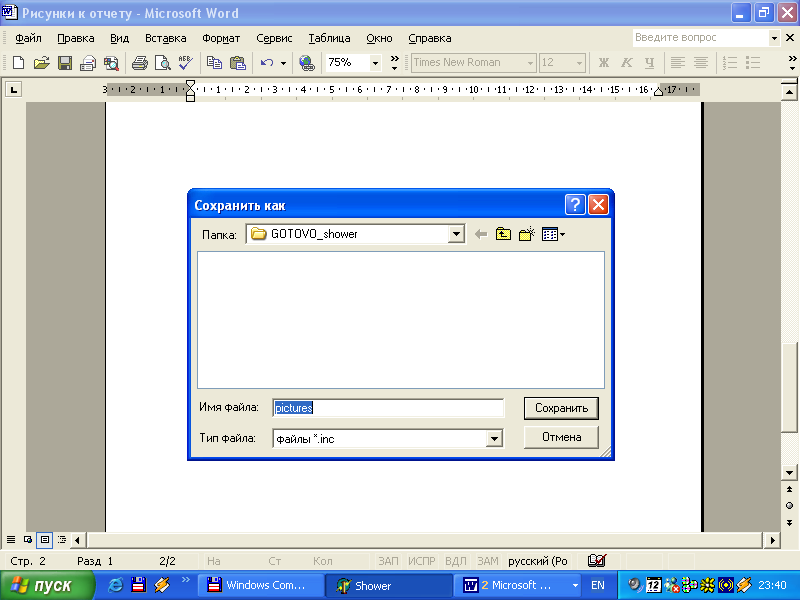The width and height of the screenshot is (800, 600).
Task: Open the Справка menu
Action: [x=430, y=38]
